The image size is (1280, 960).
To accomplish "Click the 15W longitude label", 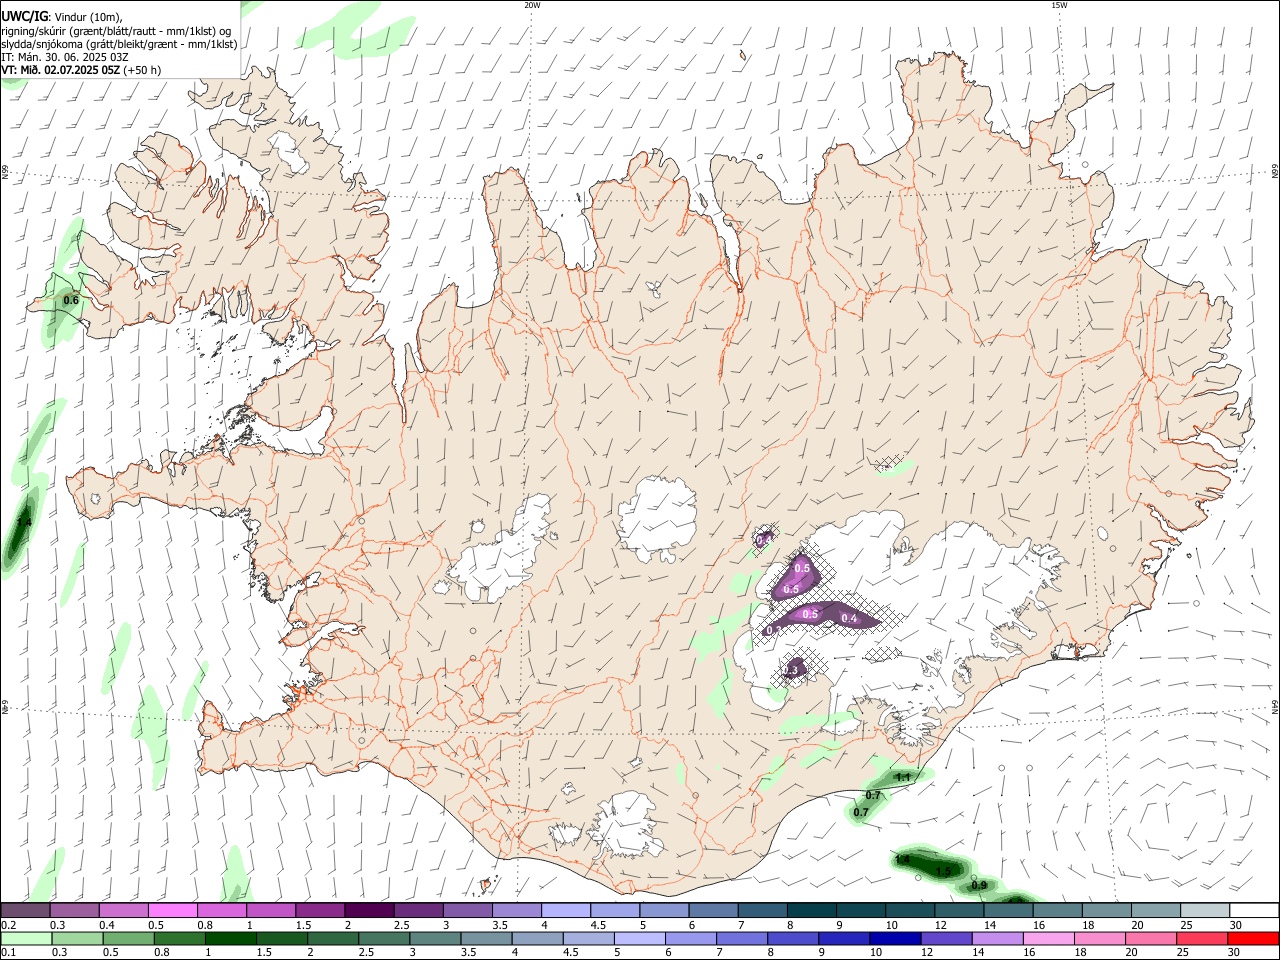I will 1059,5.
